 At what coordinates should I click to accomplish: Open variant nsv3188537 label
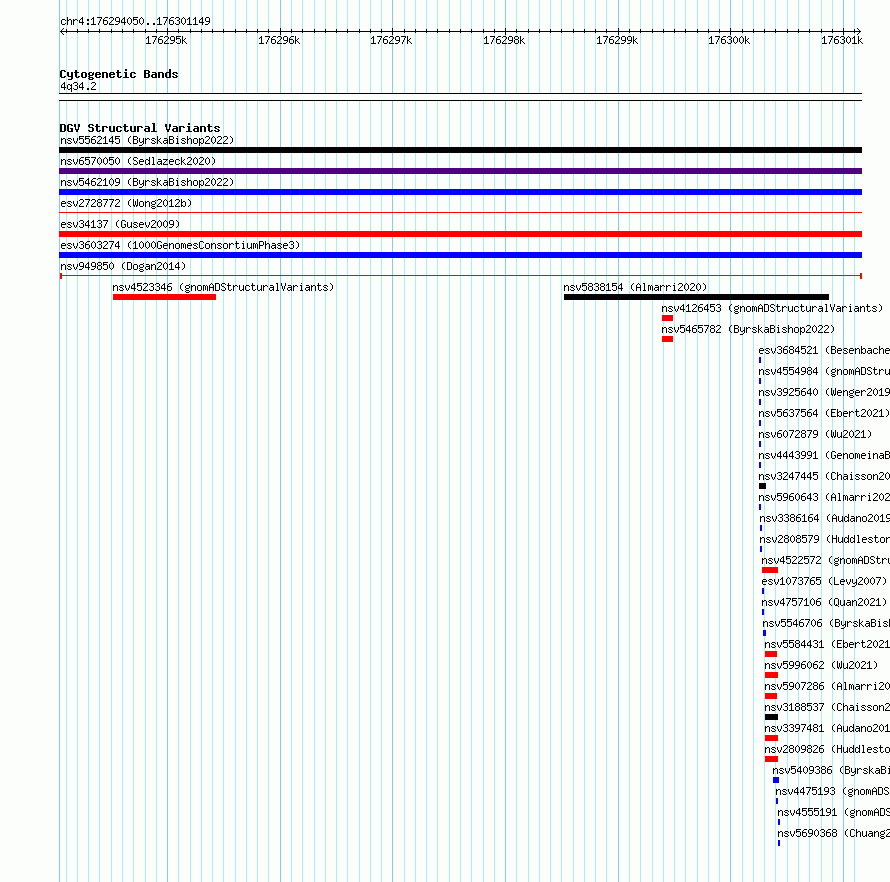click(x=827, y=707)
